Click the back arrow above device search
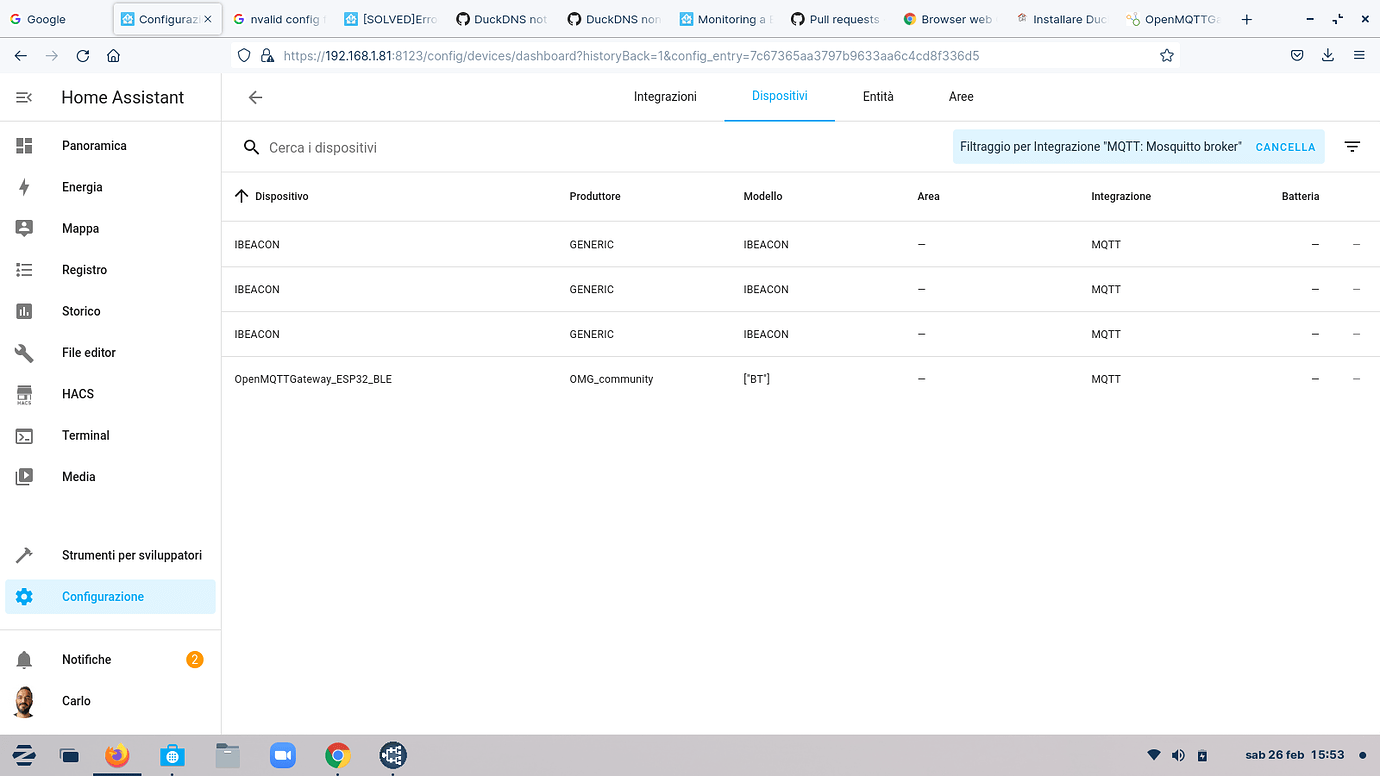1380x776 pixels. [x=255, y=97]
